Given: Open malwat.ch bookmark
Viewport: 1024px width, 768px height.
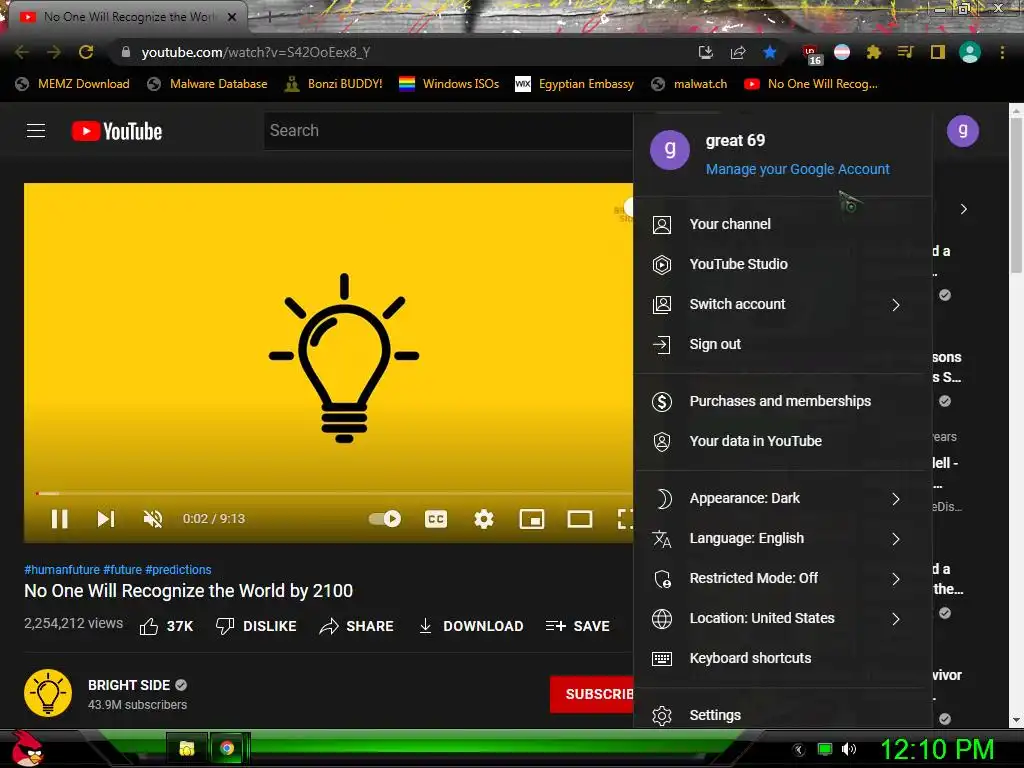Looking at the screenshot, I should [689, 84].
